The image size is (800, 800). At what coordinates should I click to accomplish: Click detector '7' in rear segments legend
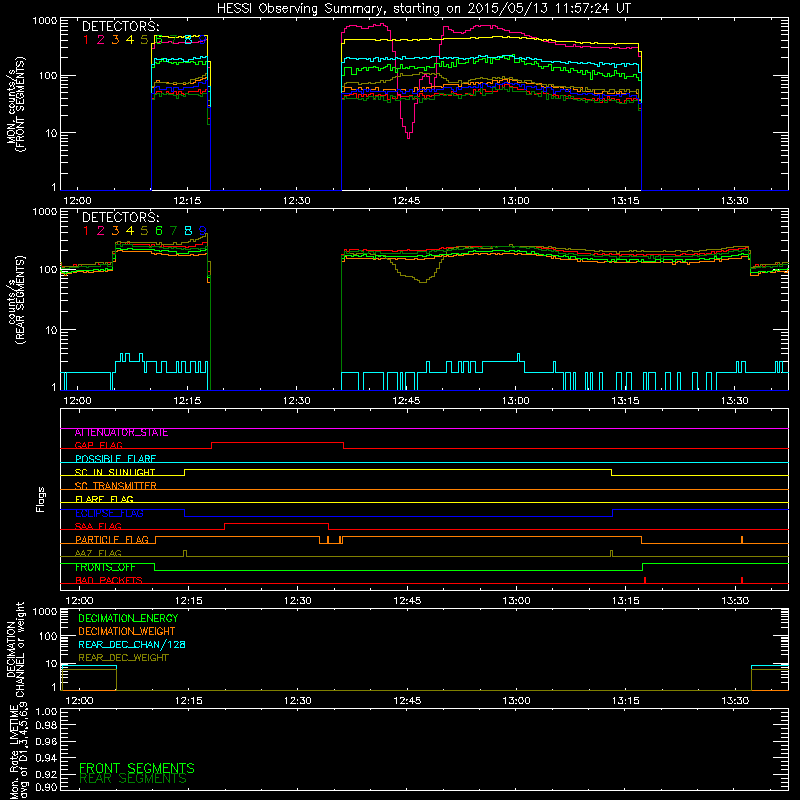point(173,231)
